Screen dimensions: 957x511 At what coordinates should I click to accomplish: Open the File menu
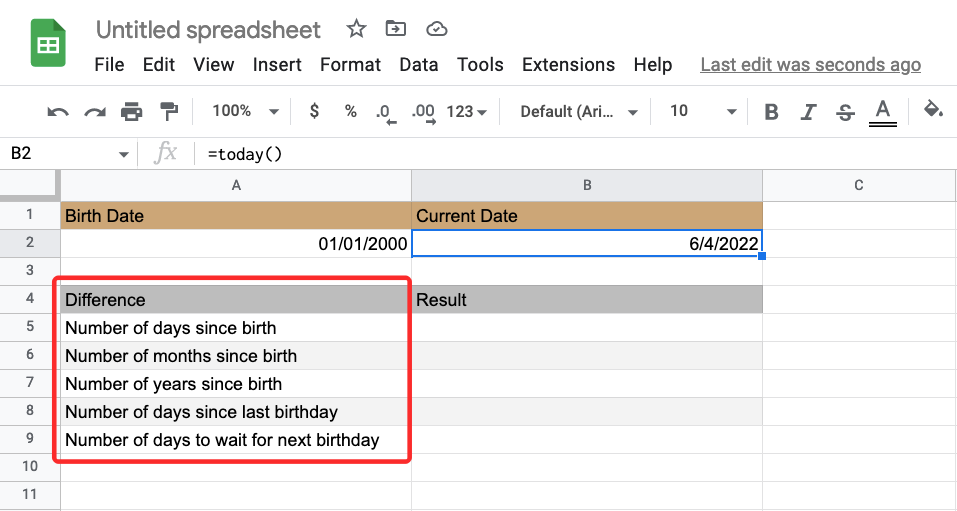click(x=109, y=65)
